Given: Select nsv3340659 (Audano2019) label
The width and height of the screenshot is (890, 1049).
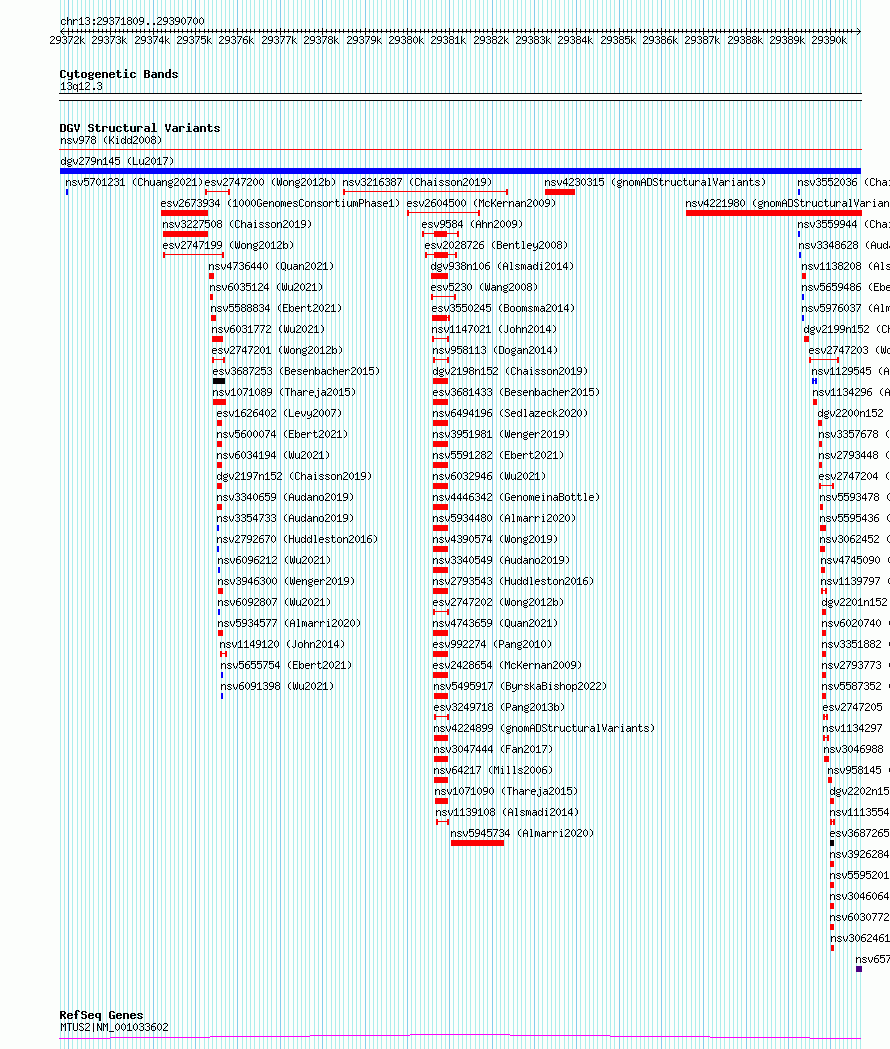Looking at the screenshot, I should (285, 497).
